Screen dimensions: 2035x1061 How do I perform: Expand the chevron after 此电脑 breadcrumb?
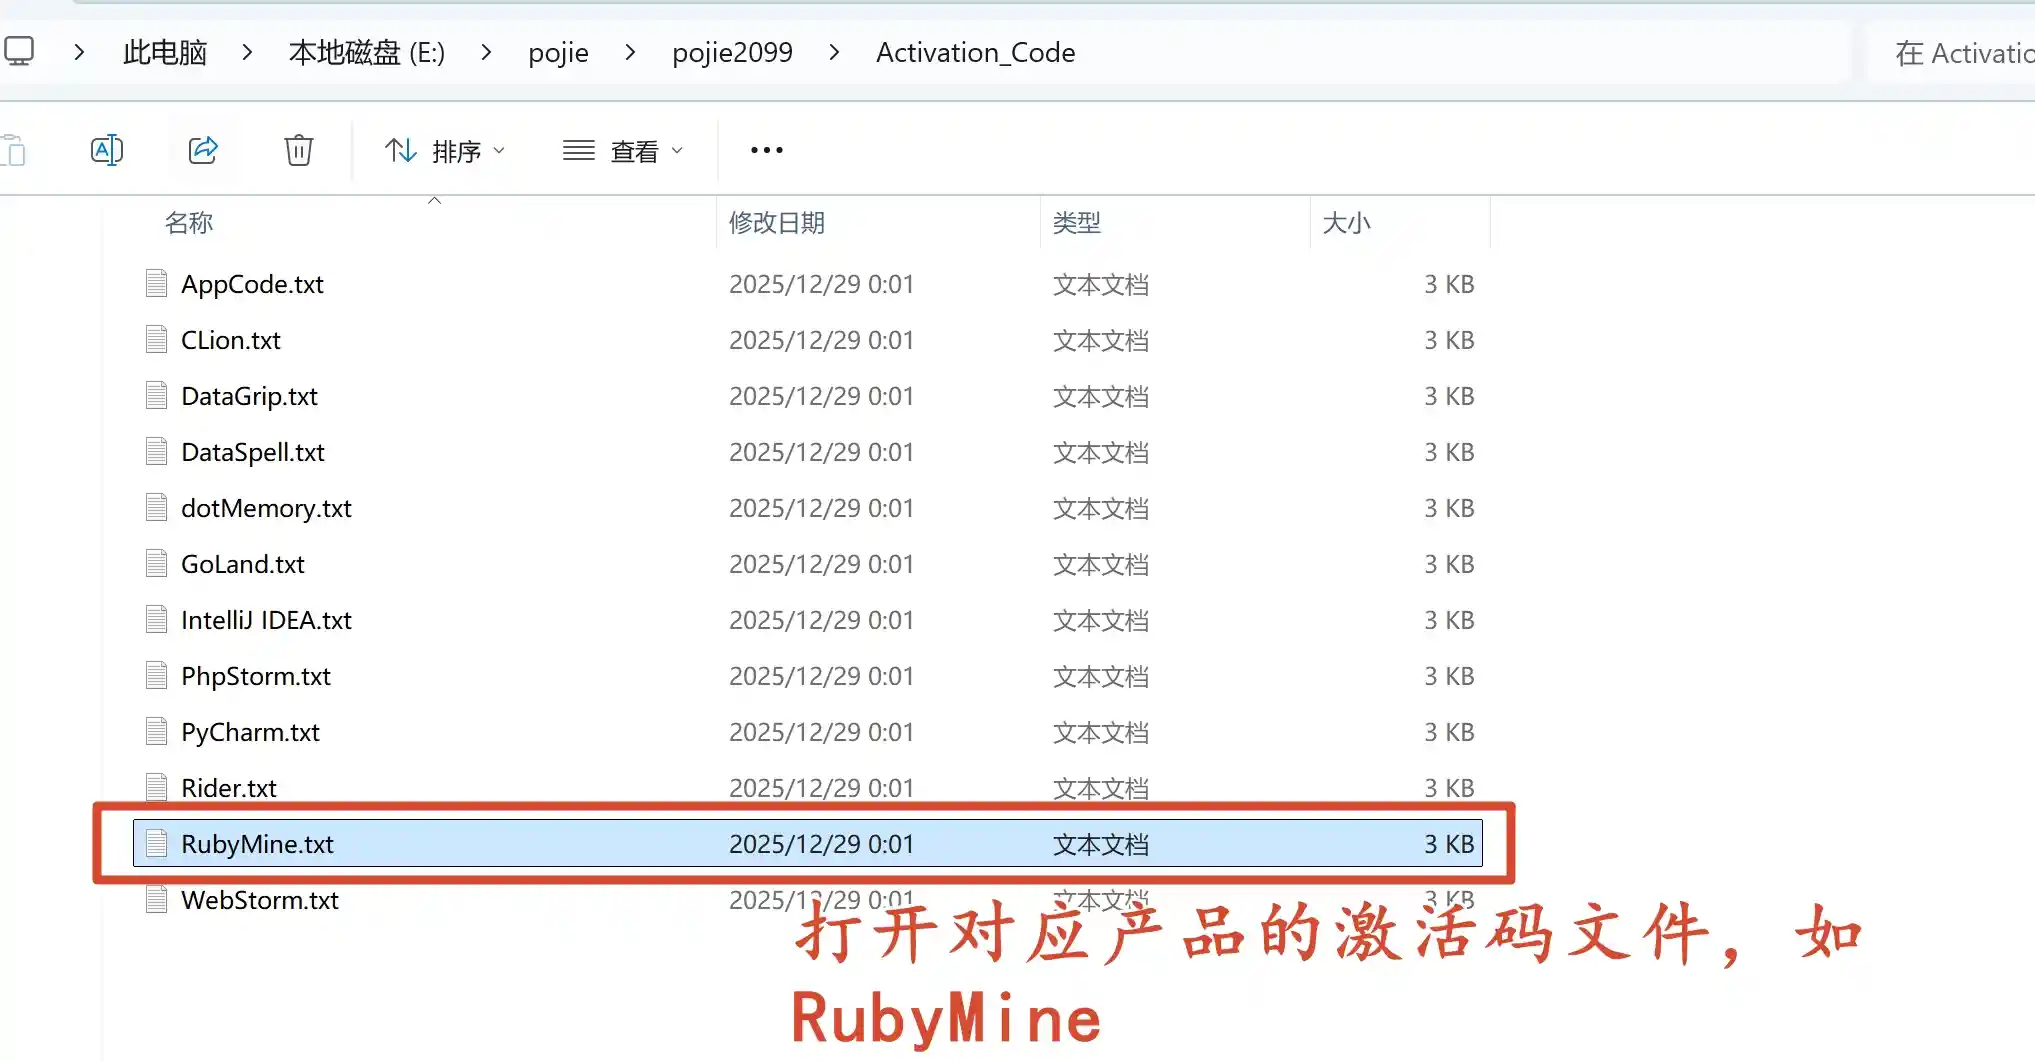click(x=247, y=52)
